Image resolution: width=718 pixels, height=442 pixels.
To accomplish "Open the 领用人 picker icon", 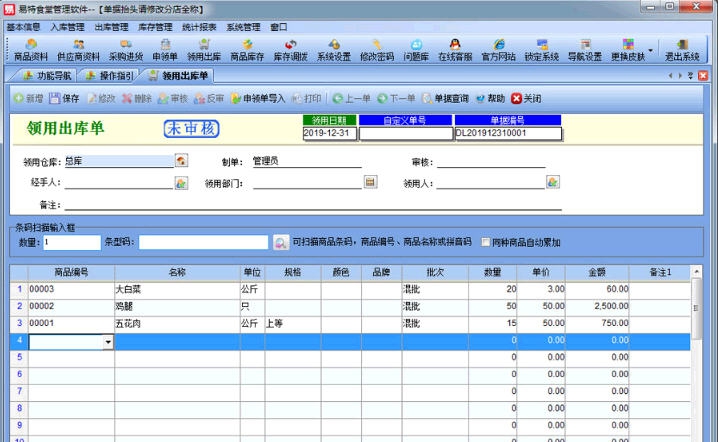I will coord(552,182).
